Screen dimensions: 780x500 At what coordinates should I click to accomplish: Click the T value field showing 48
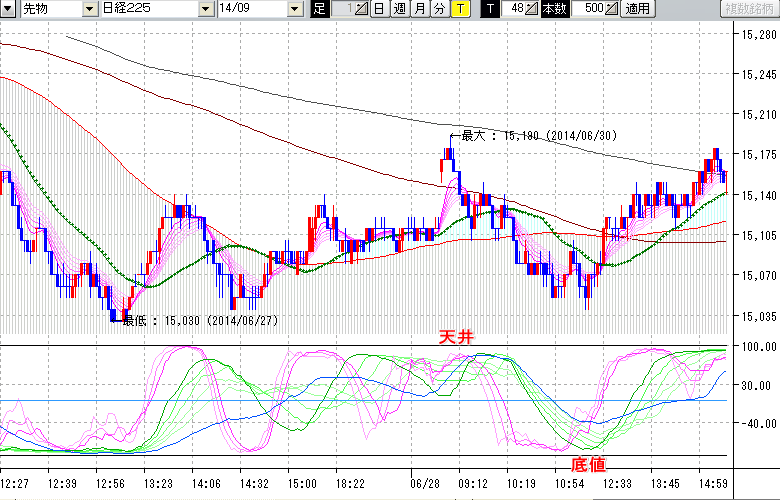[515, 9]
